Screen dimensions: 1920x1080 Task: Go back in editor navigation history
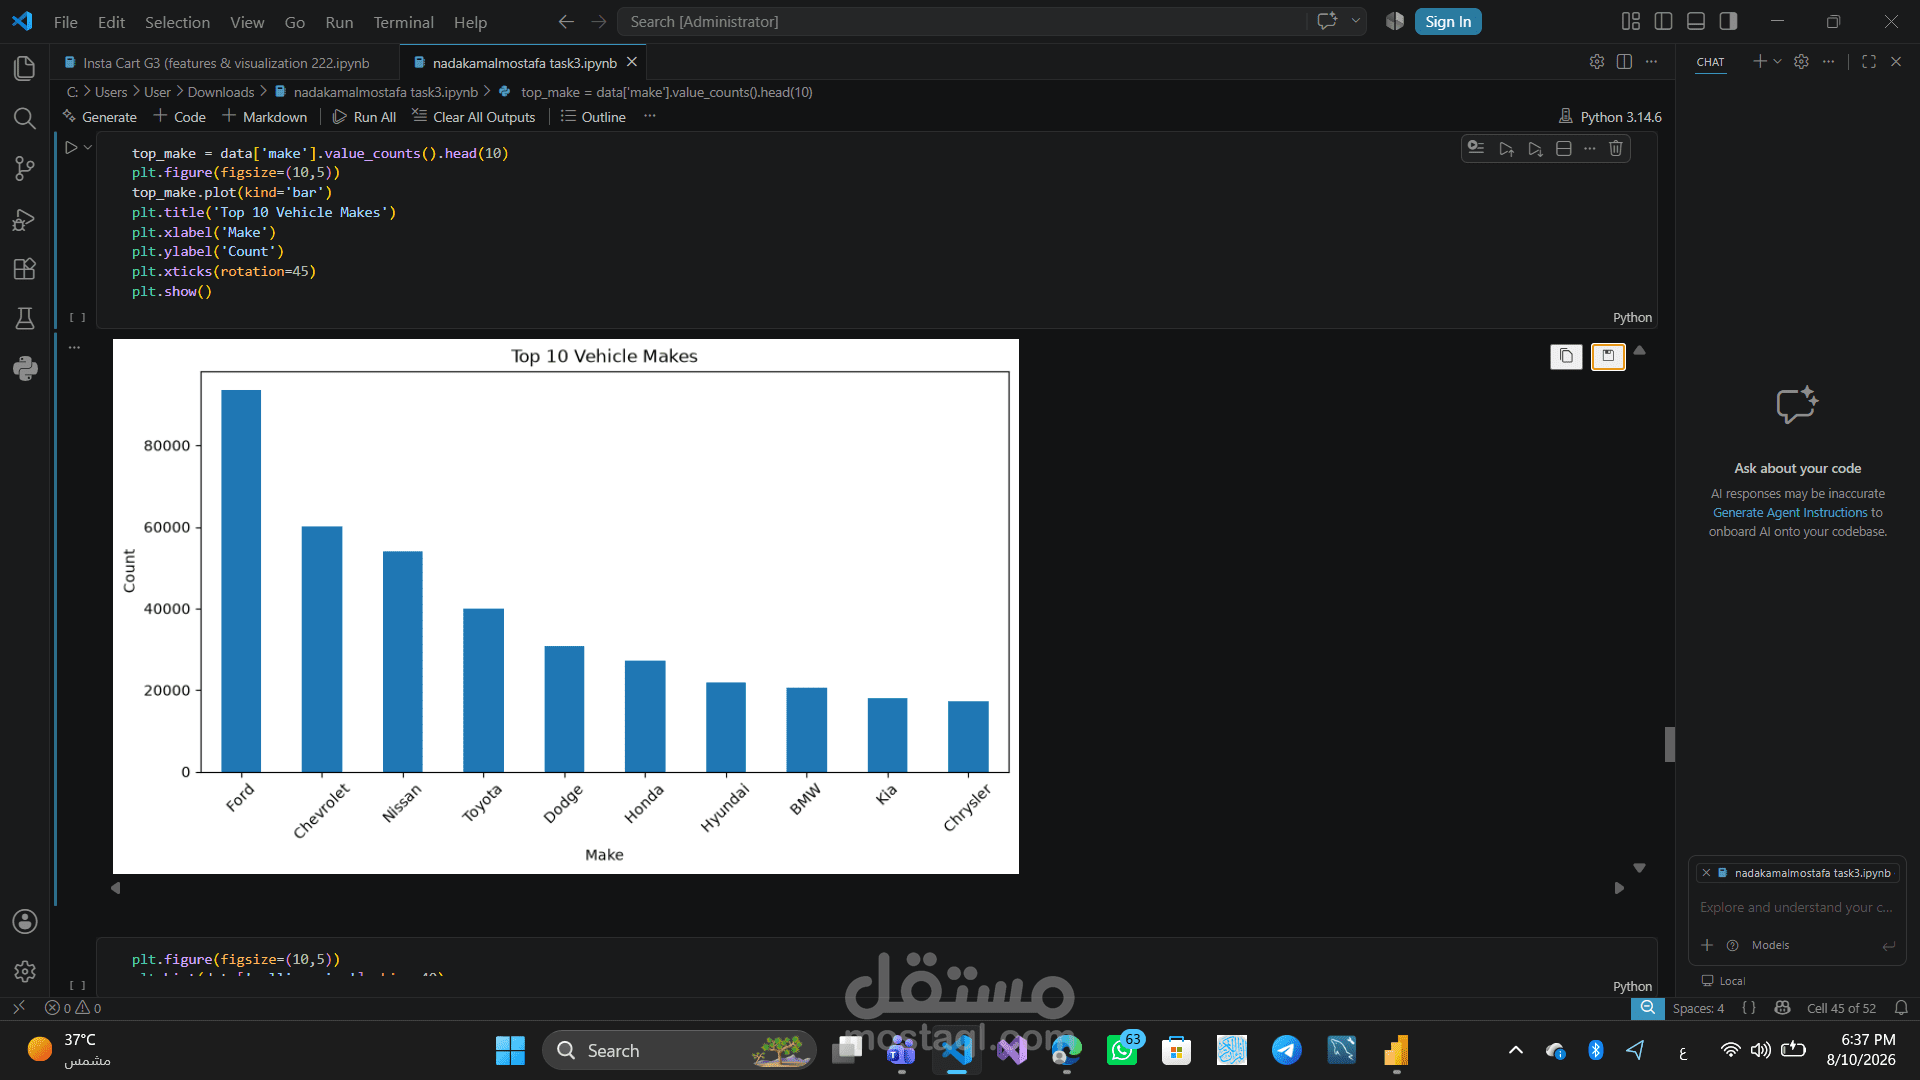[x=566, y=22]
